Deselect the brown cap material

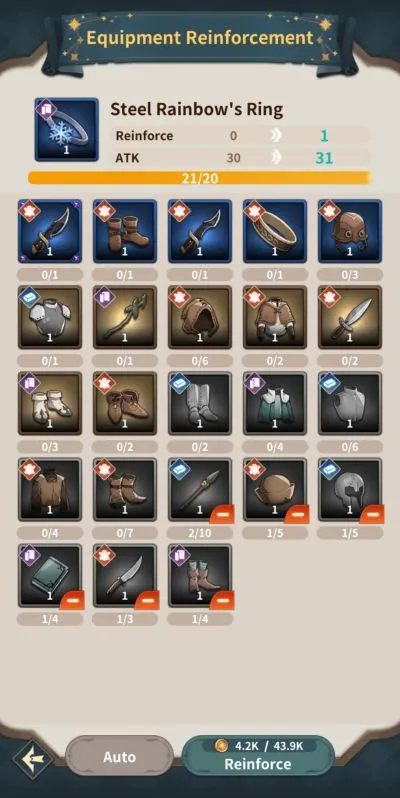pyautogui.click(x=297, y=514)
